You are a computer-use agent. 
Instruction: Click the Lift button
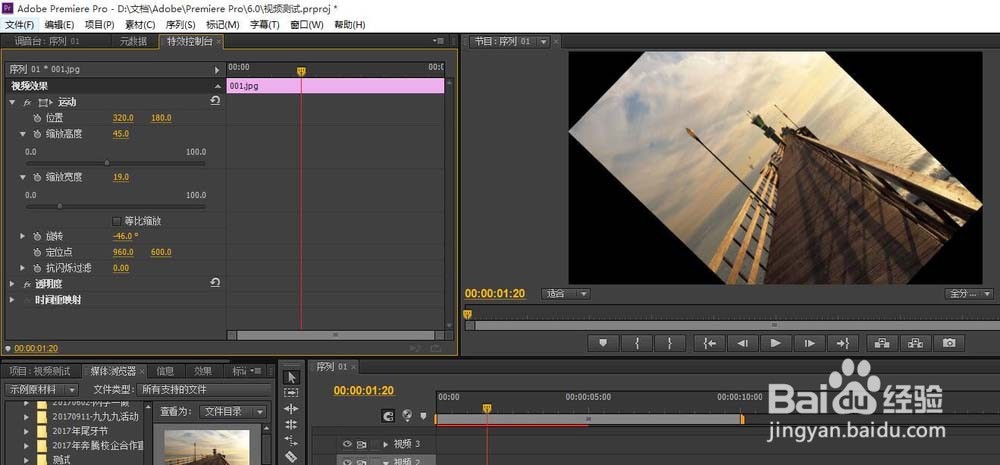[882, 343]
